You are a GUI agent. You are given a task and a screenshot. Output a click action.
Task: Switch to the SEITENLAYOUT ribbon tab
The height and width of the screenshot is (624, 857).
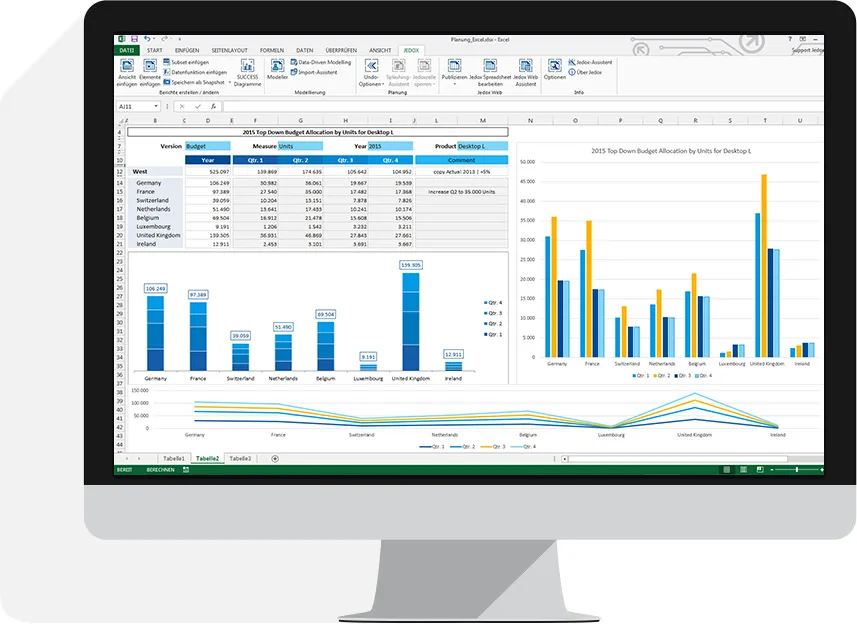(x=230, y=50)
